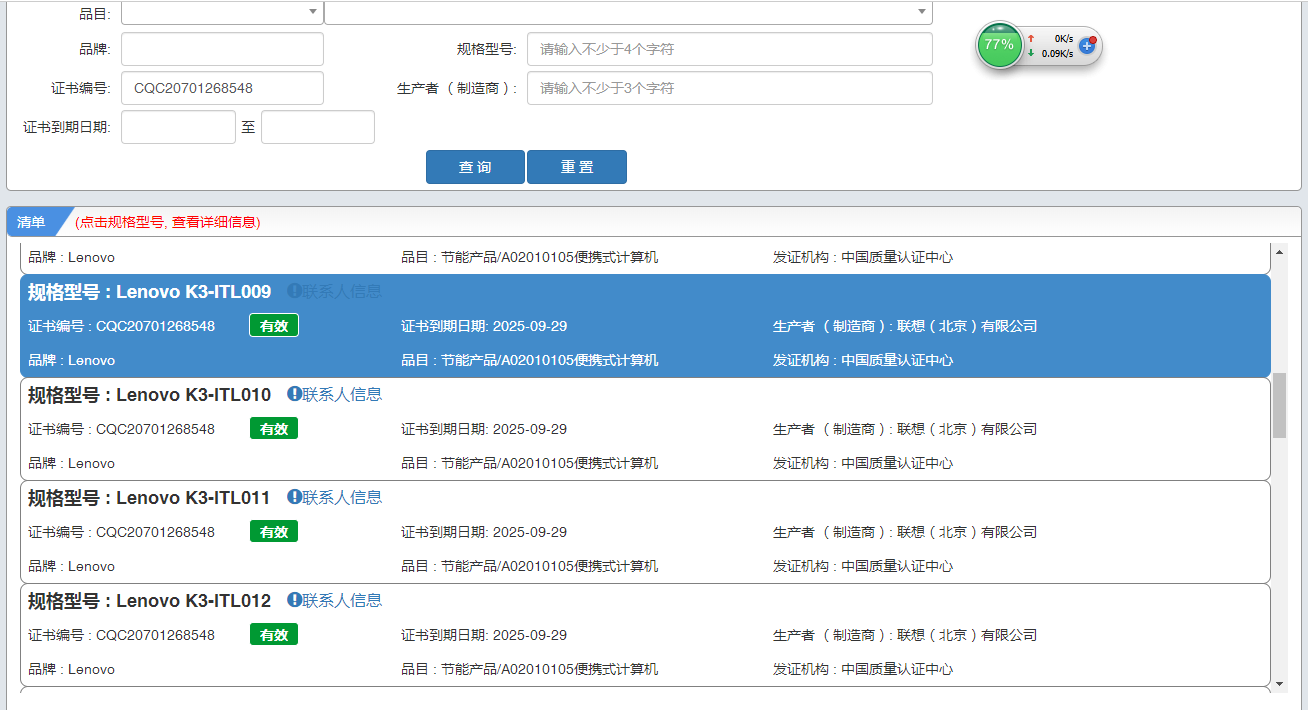This screenshot has height=710, width=1308.
Task: Click the 有效 status badge in K3-ITL010 row
Action: (x=274, y=429)
